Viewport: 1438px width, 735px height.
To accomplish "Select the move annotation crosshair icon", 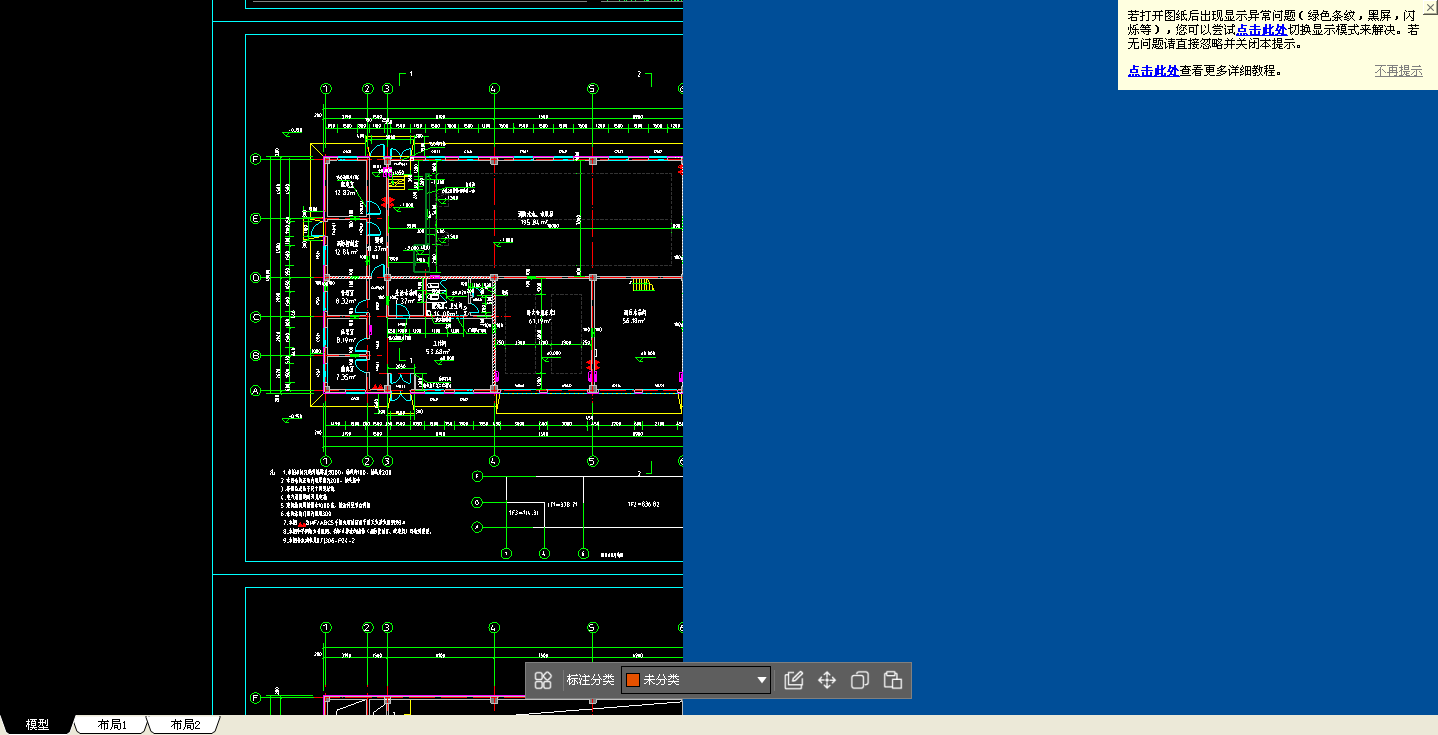I will [x=827, y=681].
